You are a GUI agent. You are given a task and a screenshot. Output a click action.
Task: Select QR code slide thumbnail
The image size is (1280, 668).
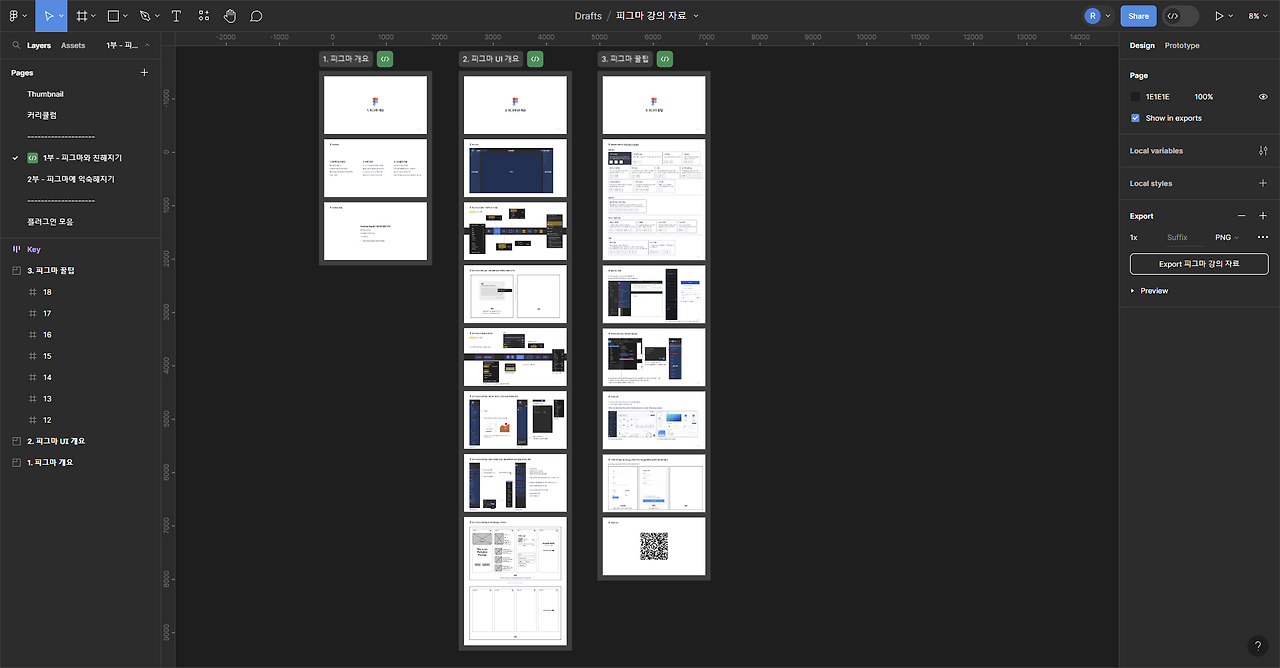[654, 546]
